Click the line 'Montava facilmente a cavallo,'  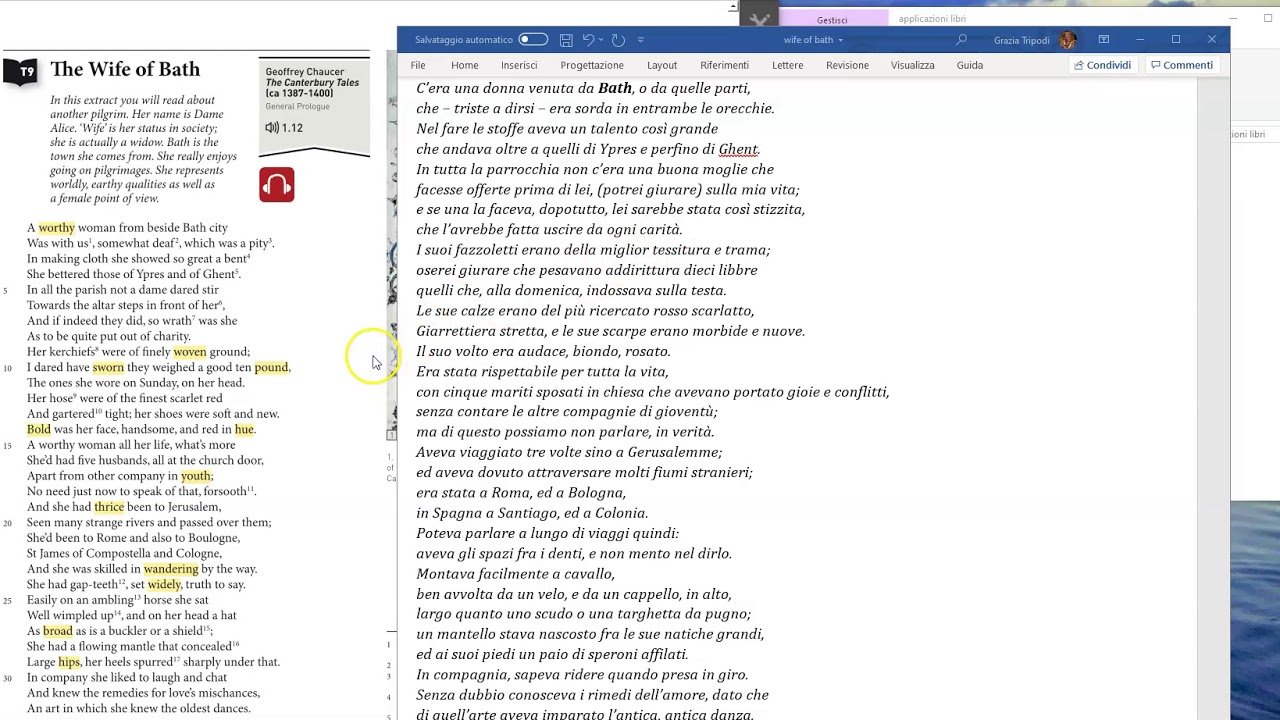pyautogui.click(x=515, y=574)
